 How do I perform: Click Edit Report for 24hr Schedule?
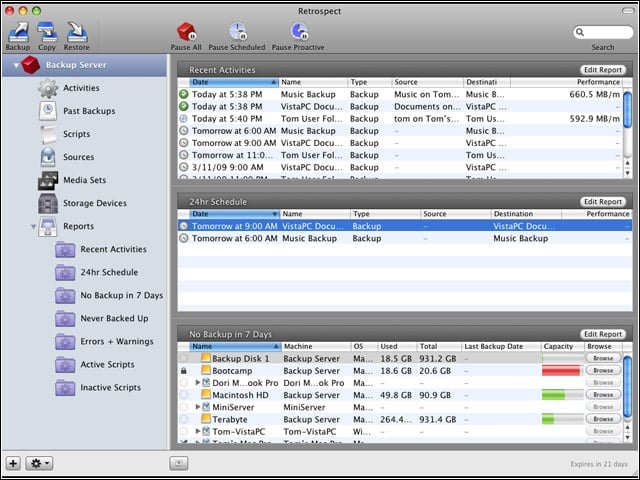click(x=602, y=202)
